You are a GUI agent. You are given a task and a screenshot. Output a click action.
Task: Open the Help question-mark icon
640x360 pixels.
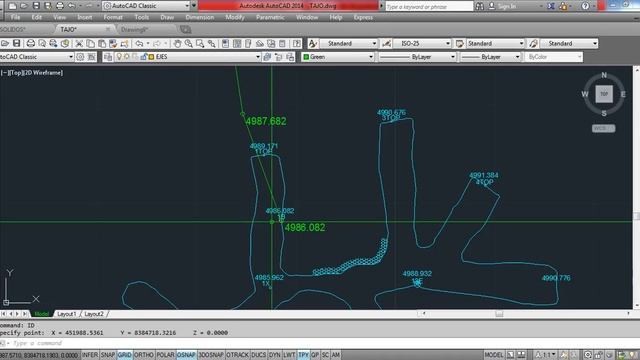coord(297,43)
